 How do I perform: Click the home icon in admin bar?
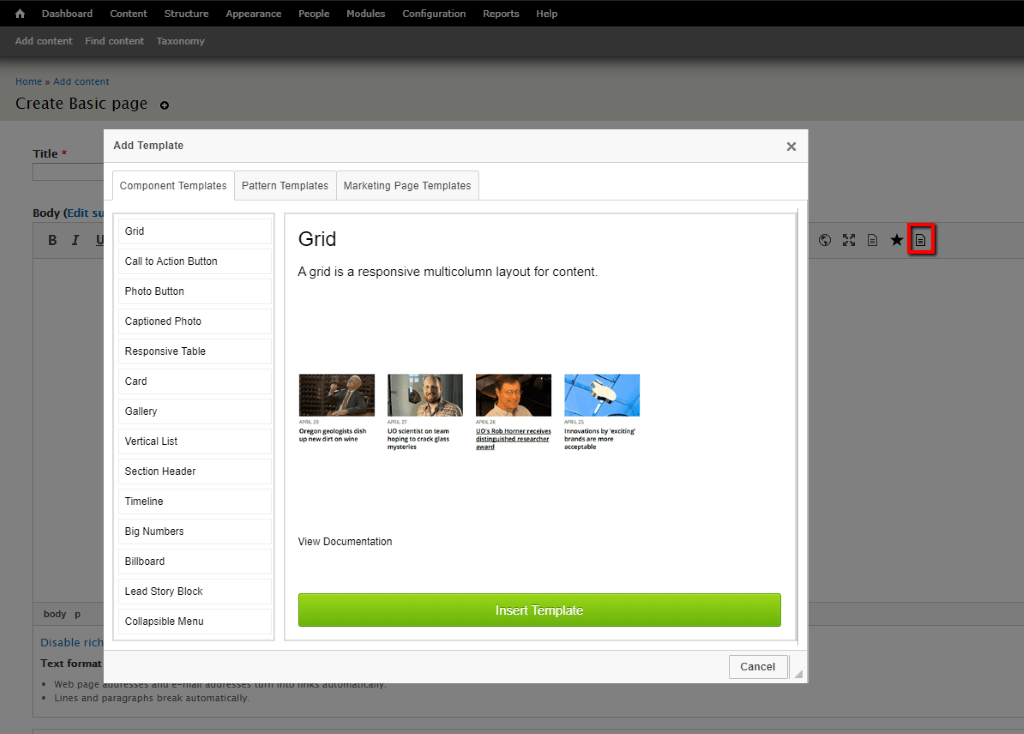point(20,14)
